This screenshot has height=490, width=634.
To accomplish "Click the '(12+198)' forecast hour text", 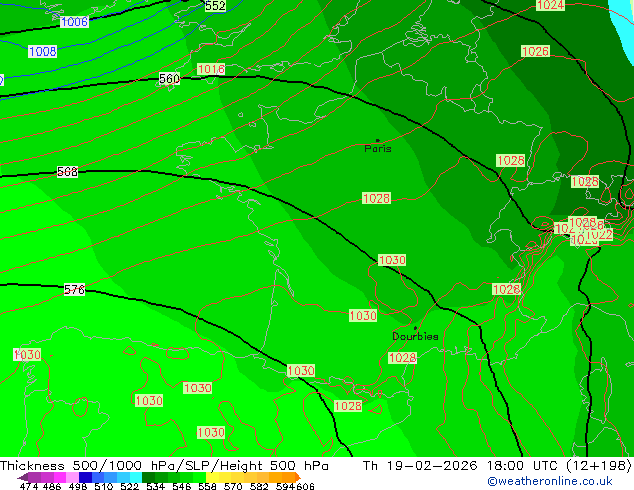I will (x=598, y=466).
